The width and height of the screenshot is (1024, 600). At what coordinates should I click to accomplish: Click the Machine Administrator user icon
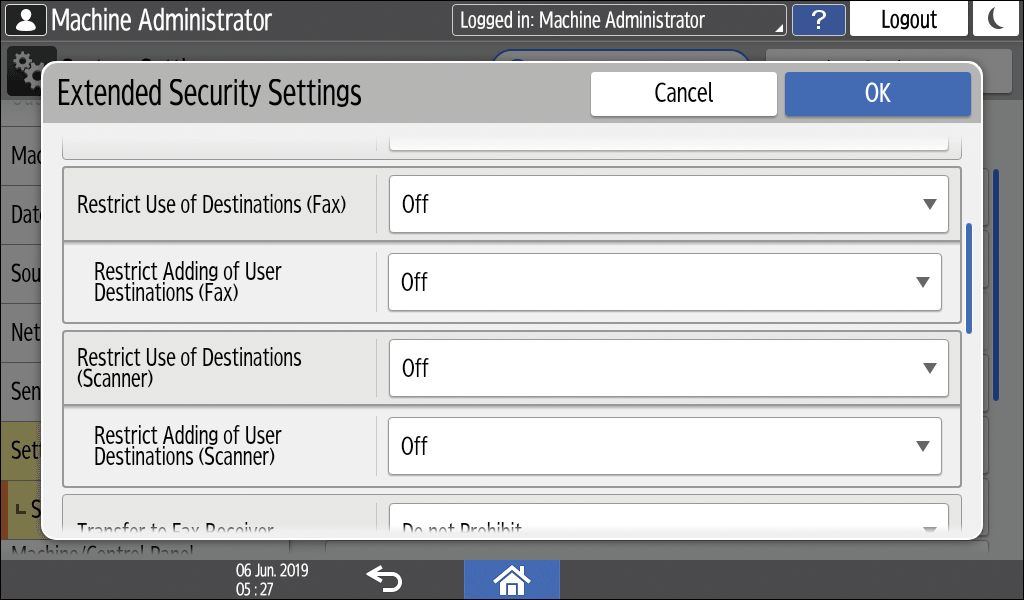pos(23,20)
